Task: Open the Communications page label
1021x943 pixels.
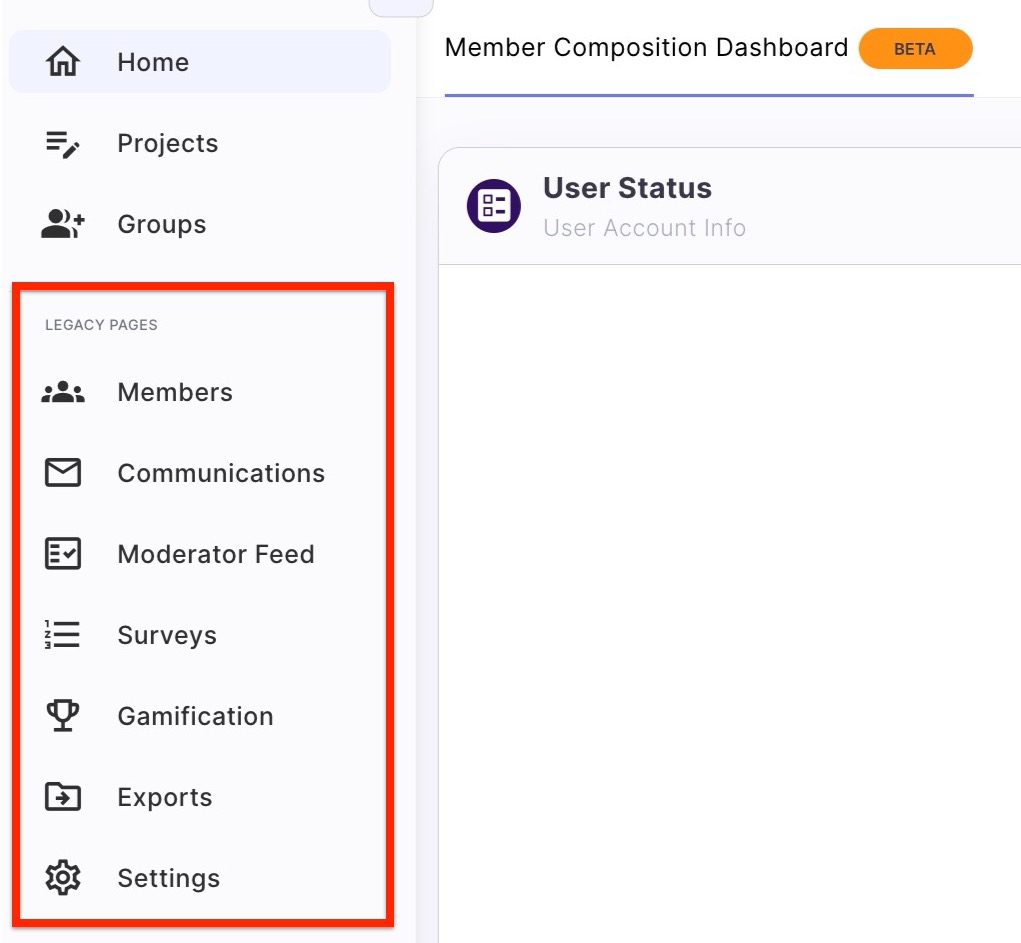Action: [x=221, y=473]
